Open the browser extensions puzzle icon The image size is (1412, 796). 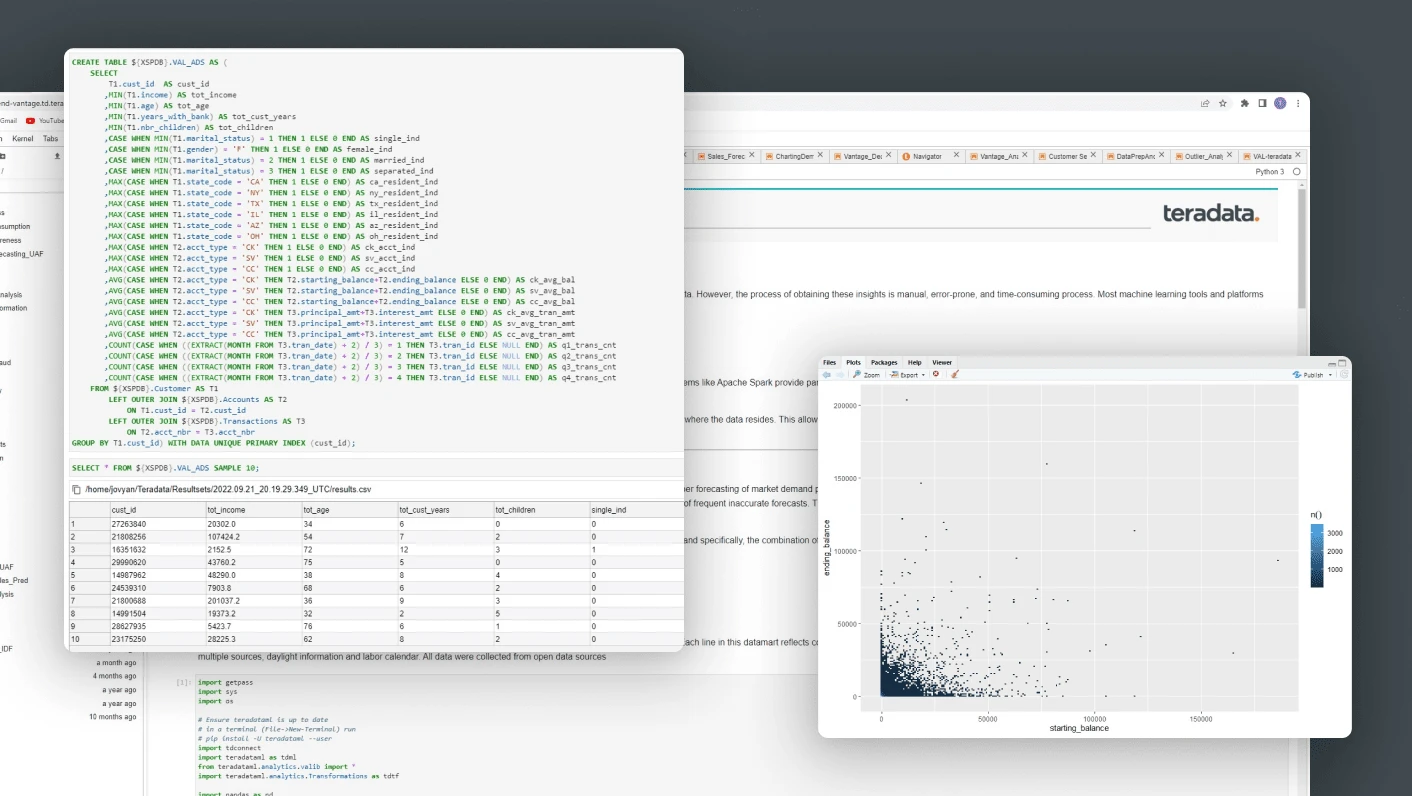[1245, 103]
